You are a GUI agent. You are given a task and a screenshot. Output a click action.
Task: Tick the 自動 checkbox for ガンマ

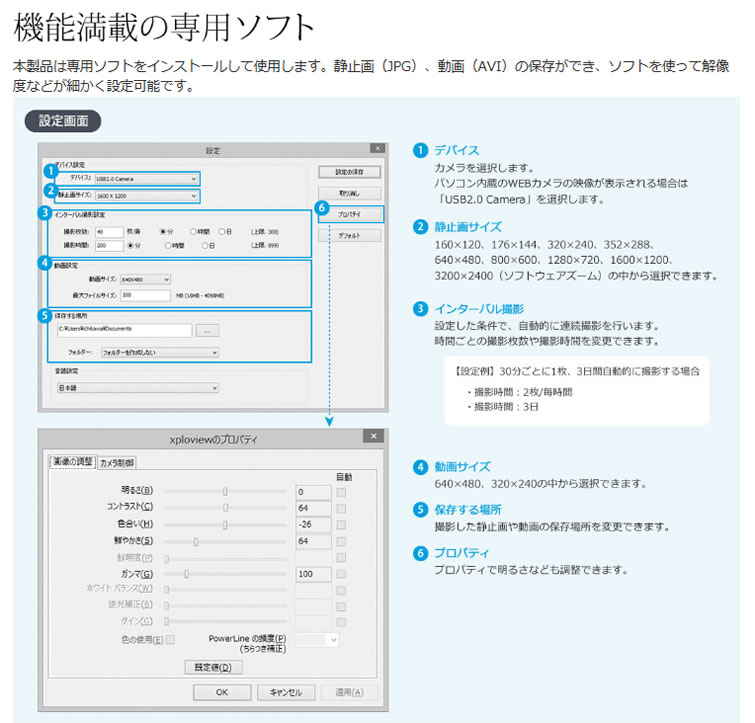[x=341, y=574]
